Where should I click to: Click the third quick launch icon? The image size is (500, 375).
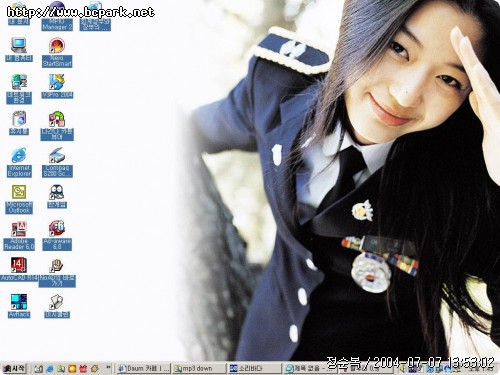tap(61, 369)
